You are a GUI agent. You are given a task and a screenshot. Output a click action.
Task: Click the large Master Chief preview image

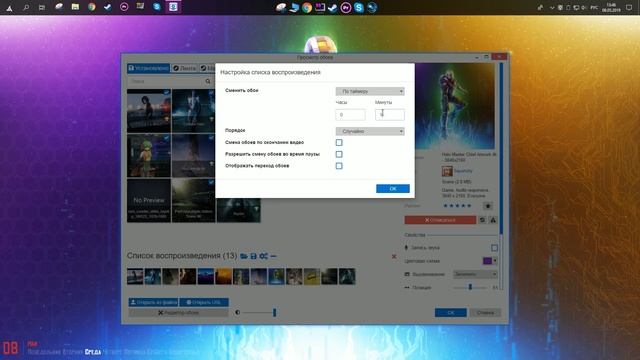tap(455, 106)
